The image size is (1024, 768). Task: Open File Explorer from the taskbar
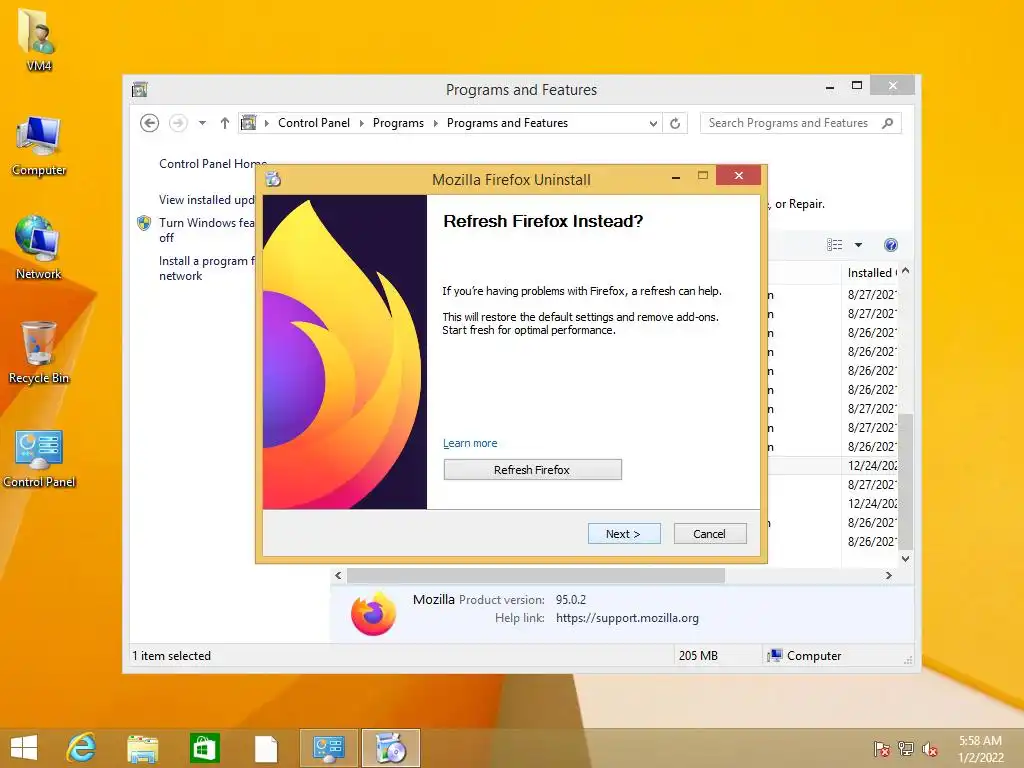(x=142, y=748)
